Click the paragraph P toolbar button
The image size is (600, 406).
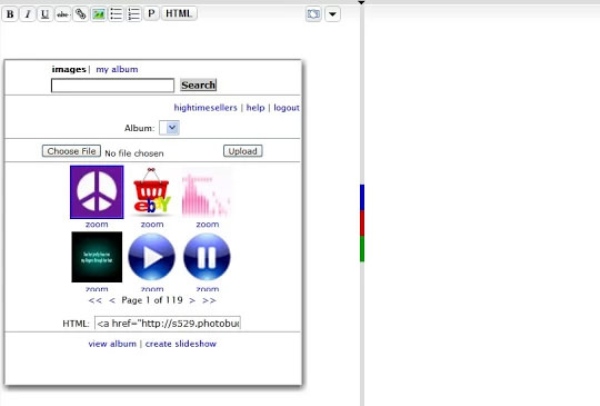(x=151, y=14)
